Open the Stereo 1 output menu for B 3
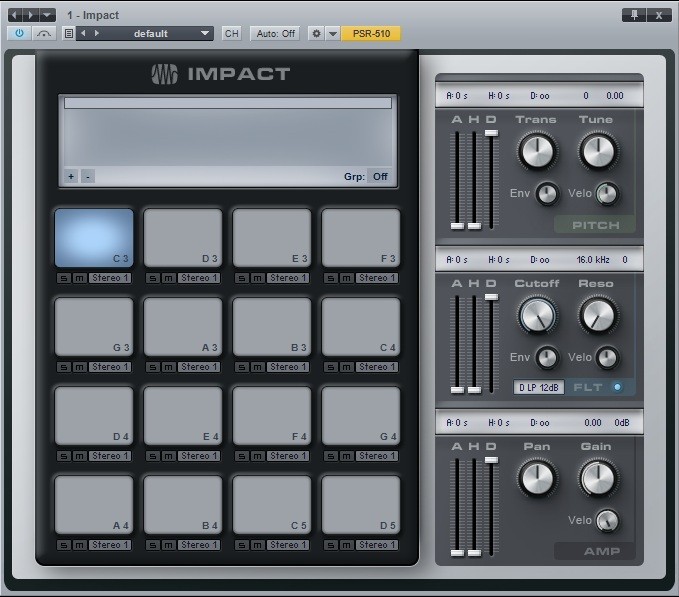The height and width of the screenshot is (597, 679). point(288,367)
